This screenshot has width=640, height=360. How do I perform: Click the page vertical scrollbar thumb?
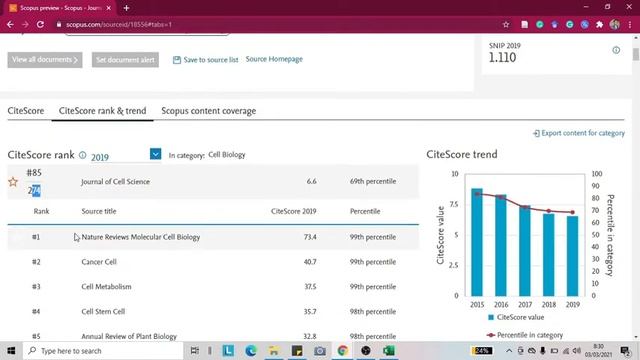coord(636,54)
